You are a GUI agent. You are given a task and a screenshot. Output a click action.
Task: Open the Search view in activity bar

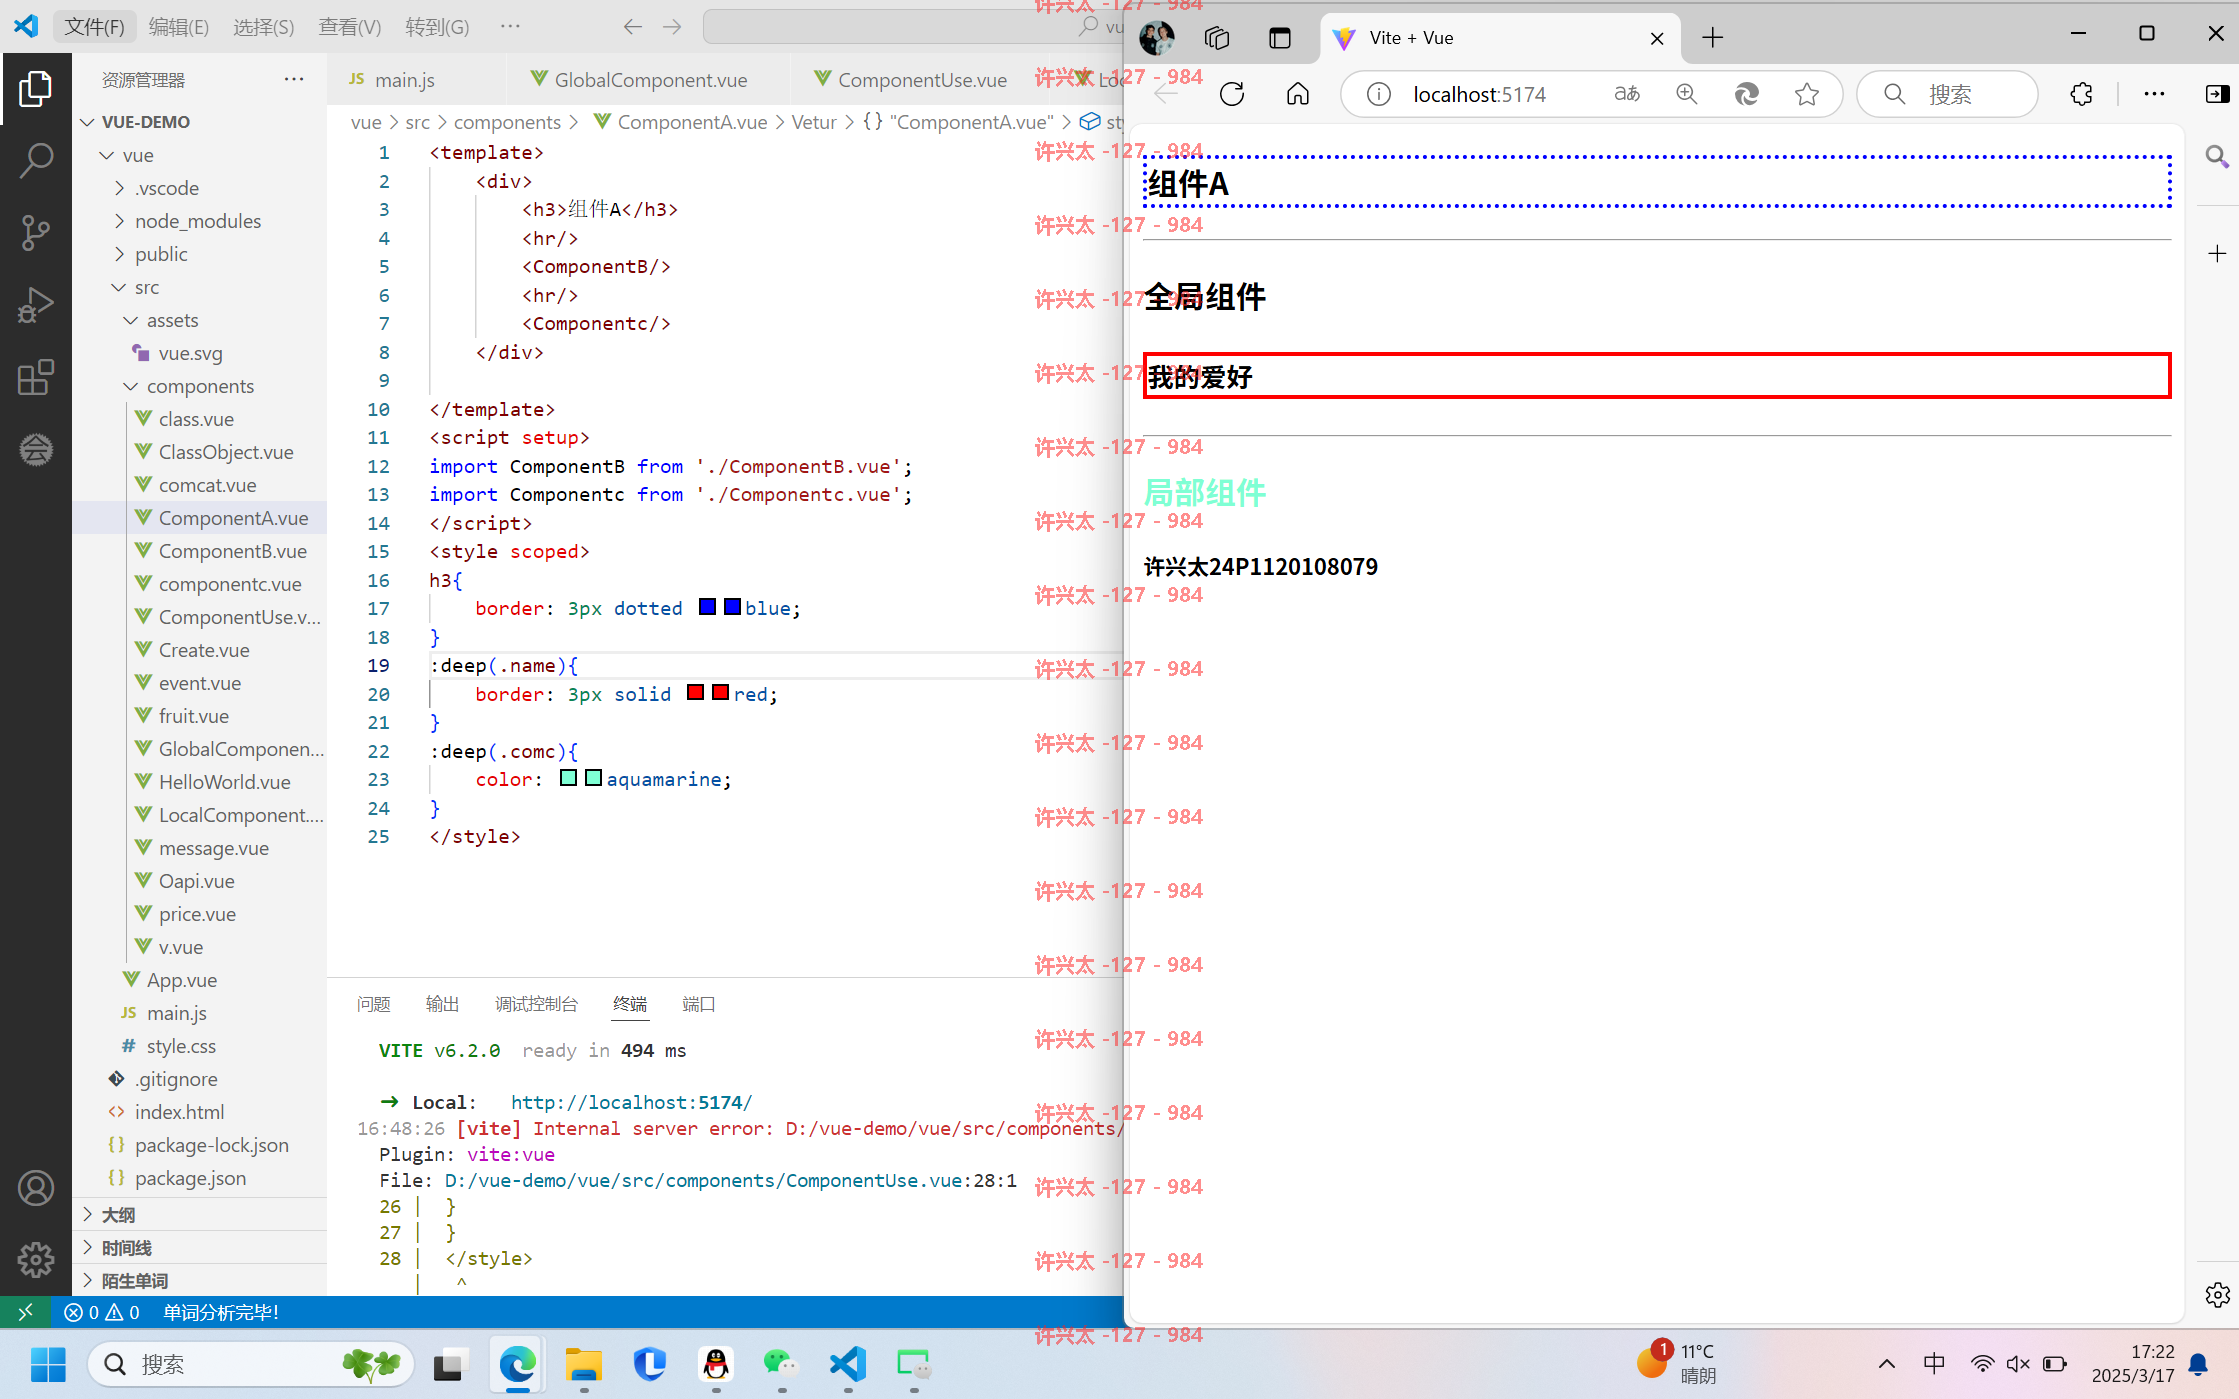point(35,160)
